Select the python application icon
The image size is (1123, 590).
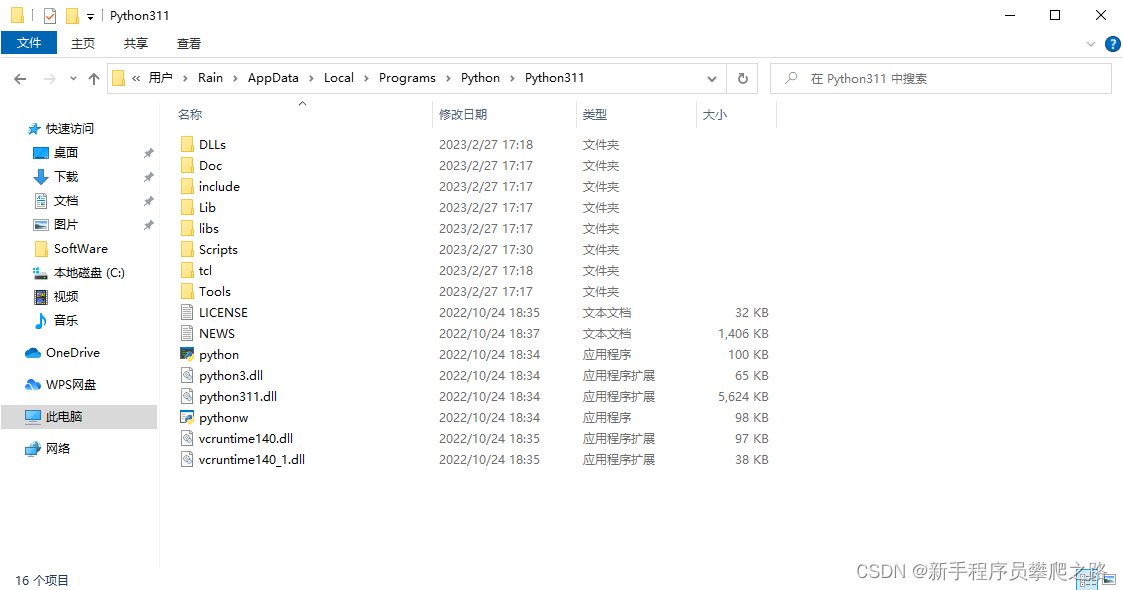pos(187,354)
